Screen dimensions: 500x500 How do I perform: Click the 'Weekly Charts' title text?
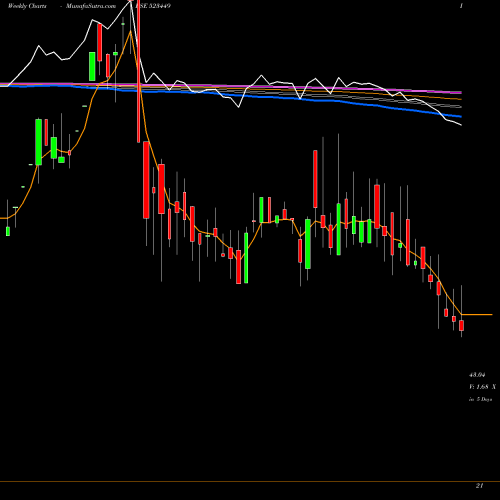(x=27, y=6)
